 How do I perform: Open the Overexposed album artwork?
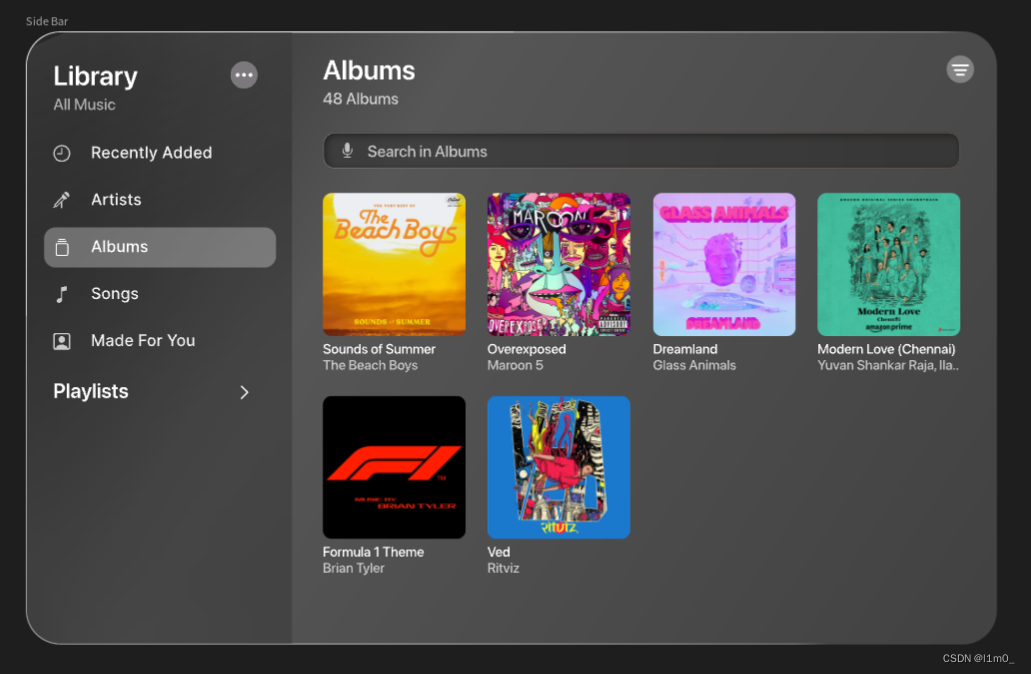pyautogui.click(x=558, y=264)
